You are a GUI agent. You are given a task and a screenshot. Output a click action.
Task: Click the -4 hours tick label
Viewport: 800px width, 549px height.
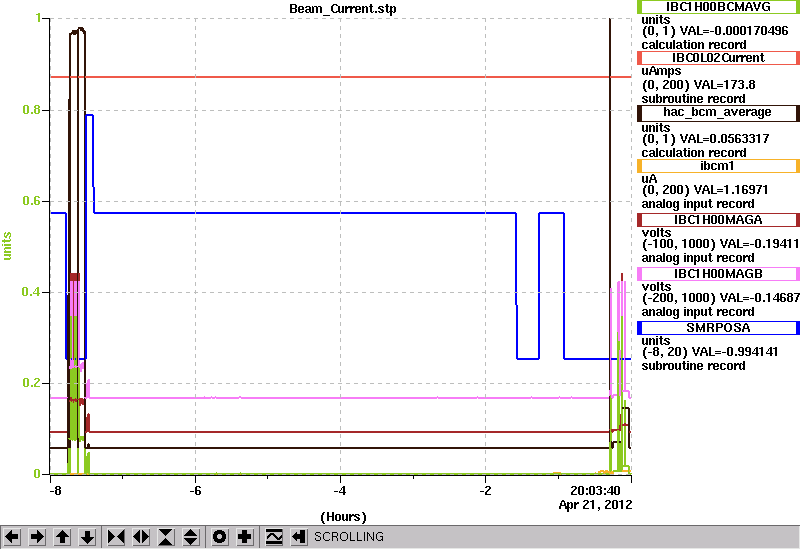coord(340,491)
